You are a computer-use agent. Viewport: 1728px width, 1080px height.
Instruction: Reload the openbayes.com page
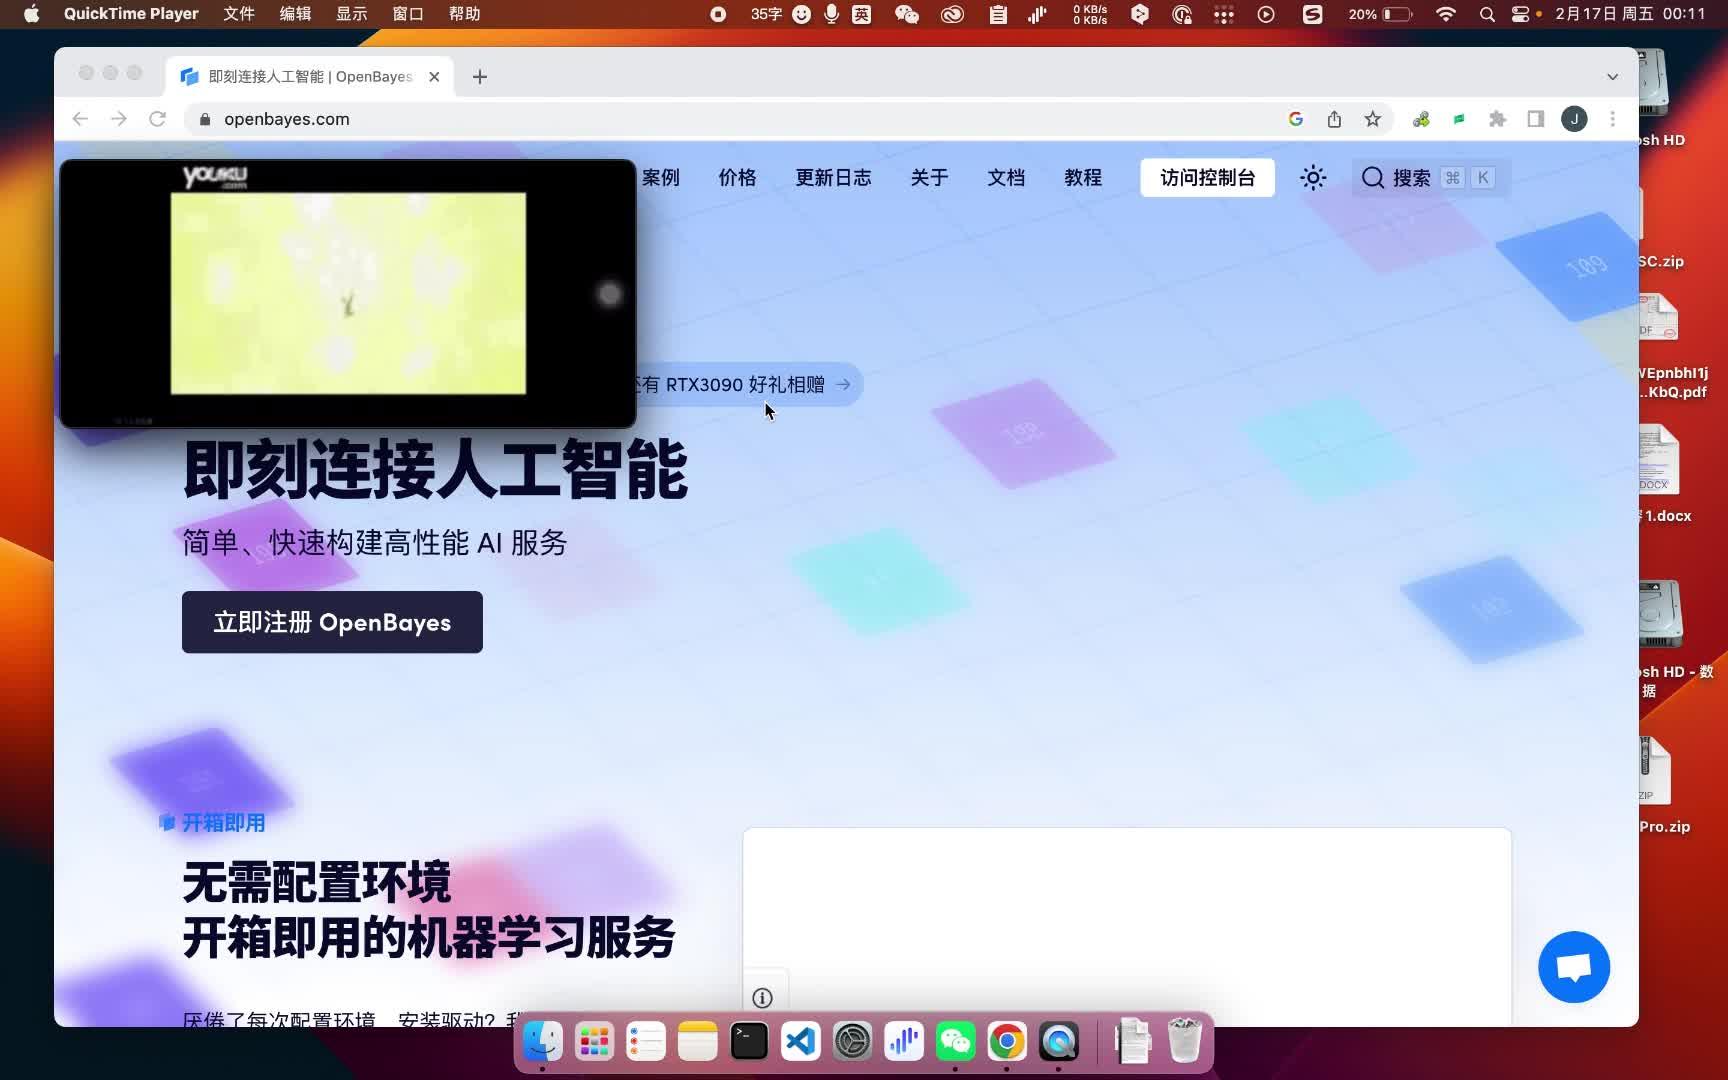coord(157,119)
